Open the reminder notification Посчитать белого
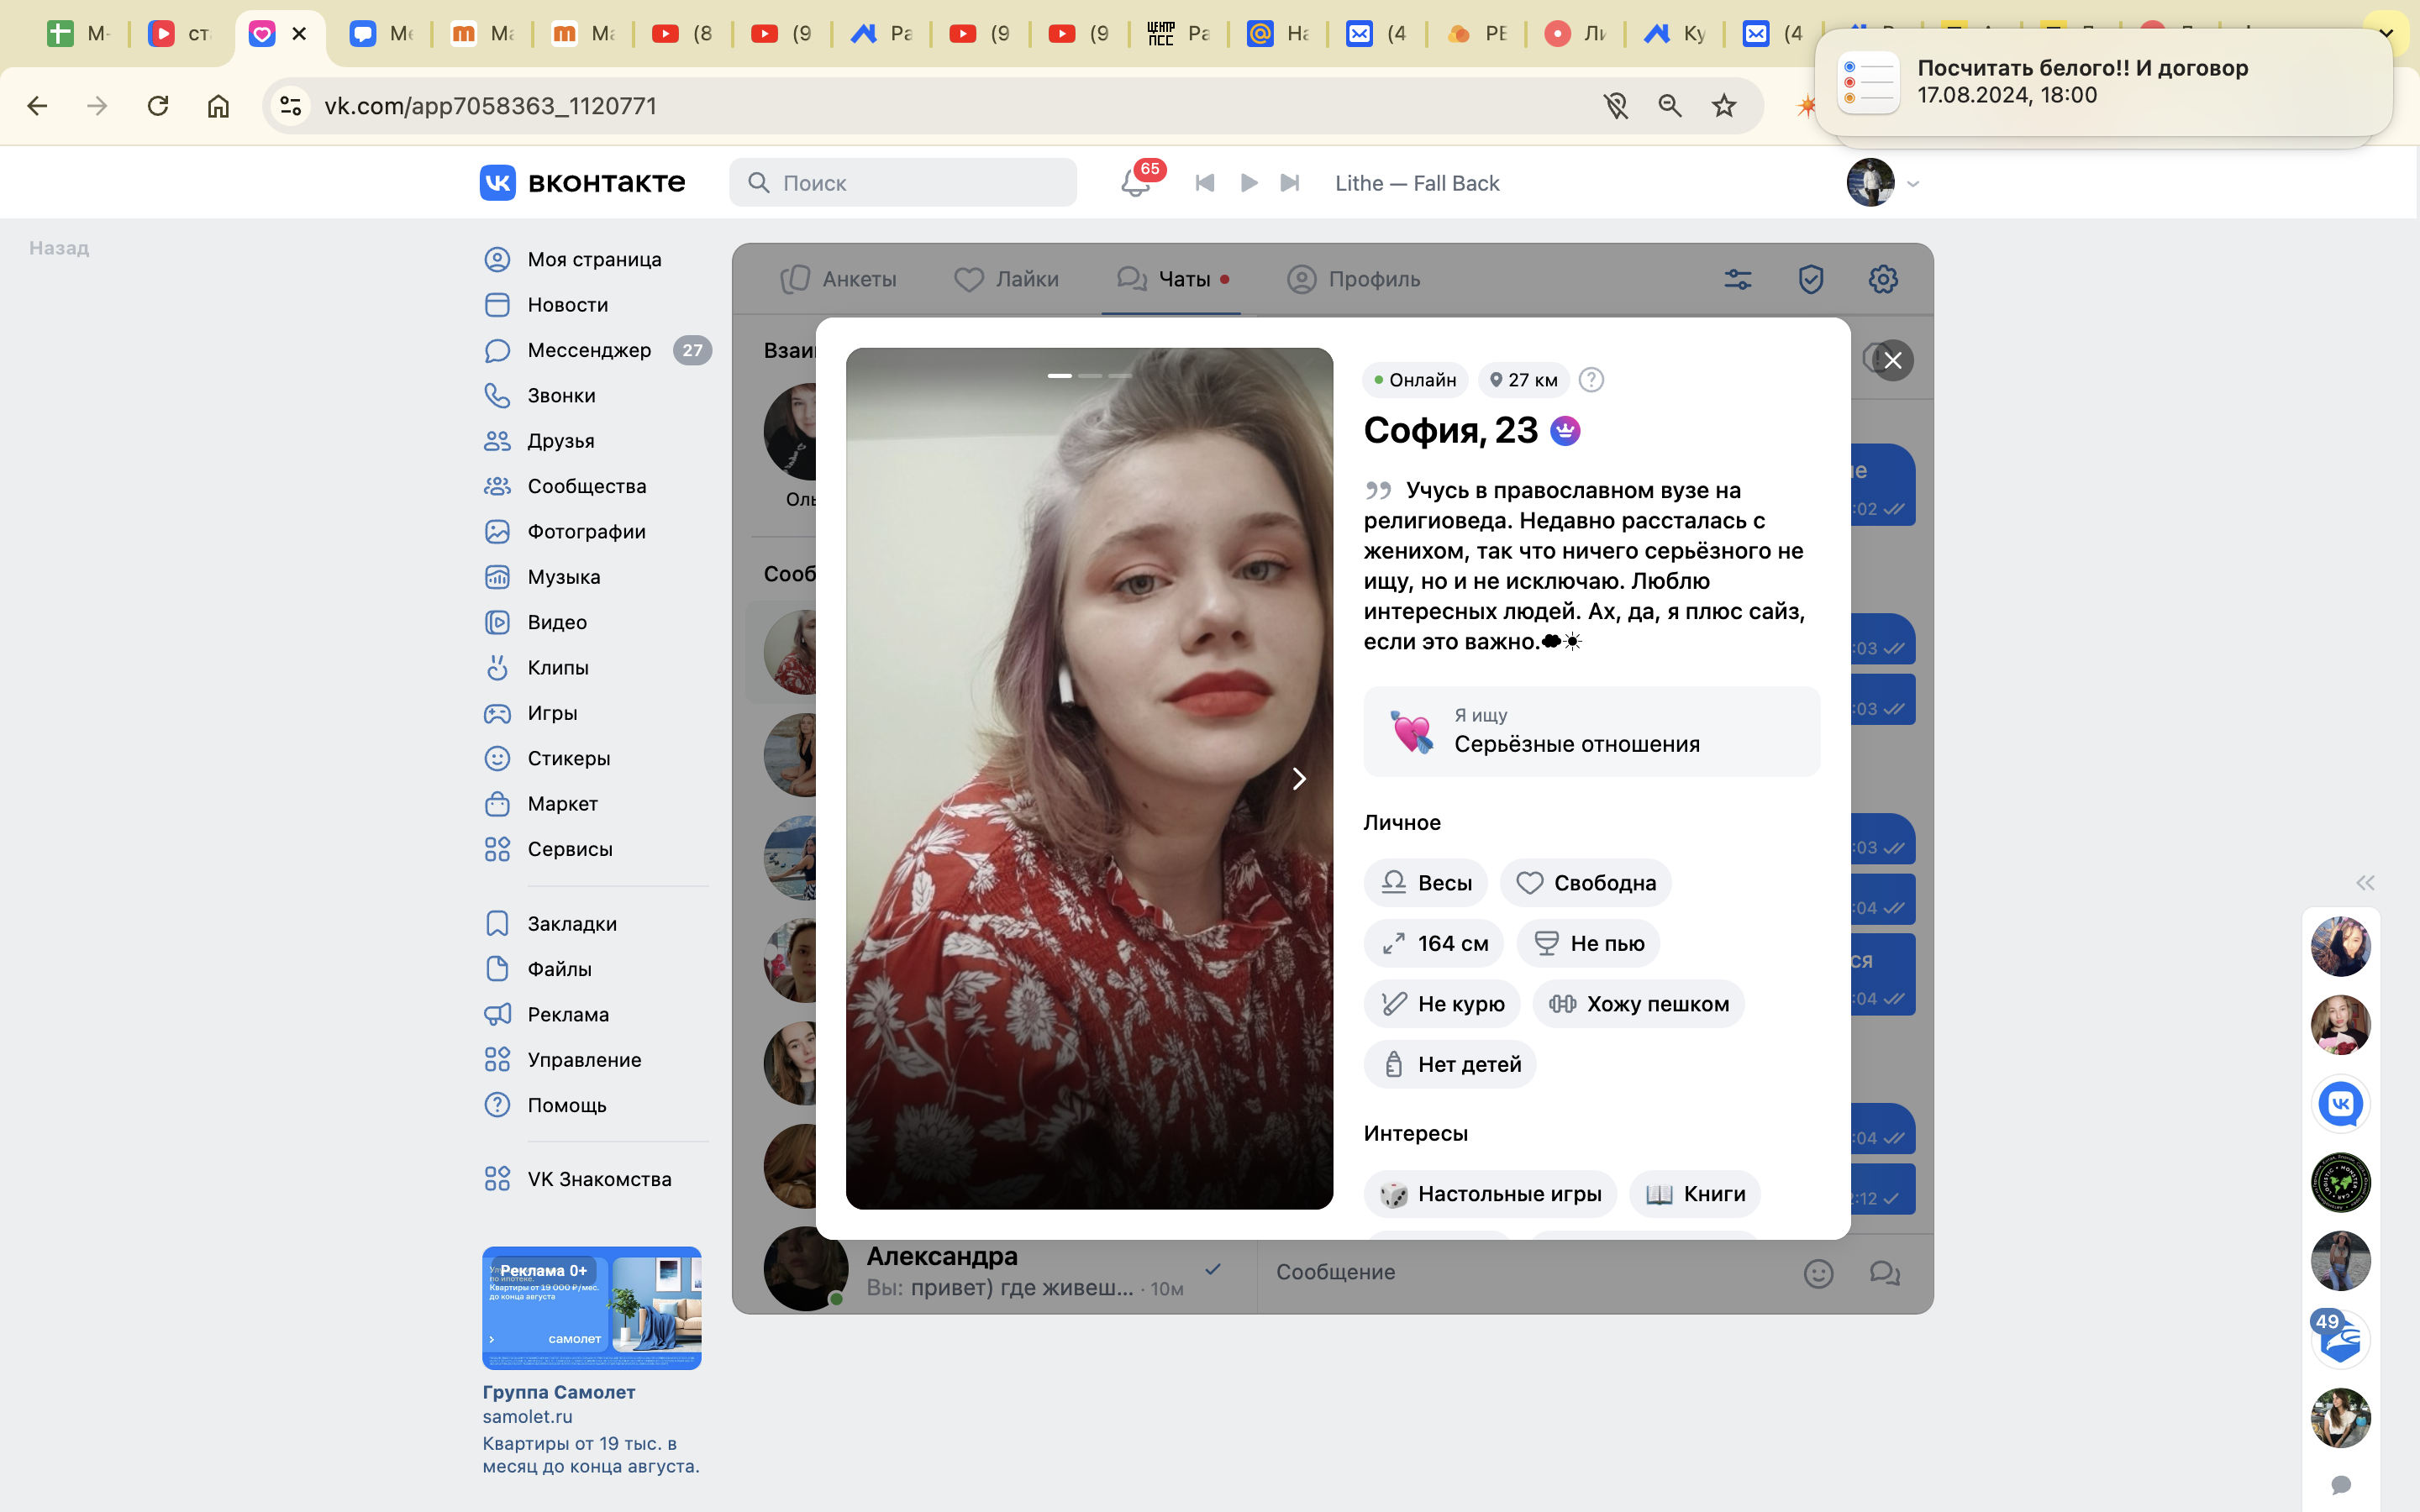The width and height of the screenshot is (2420, 1512). [2103, 82]
